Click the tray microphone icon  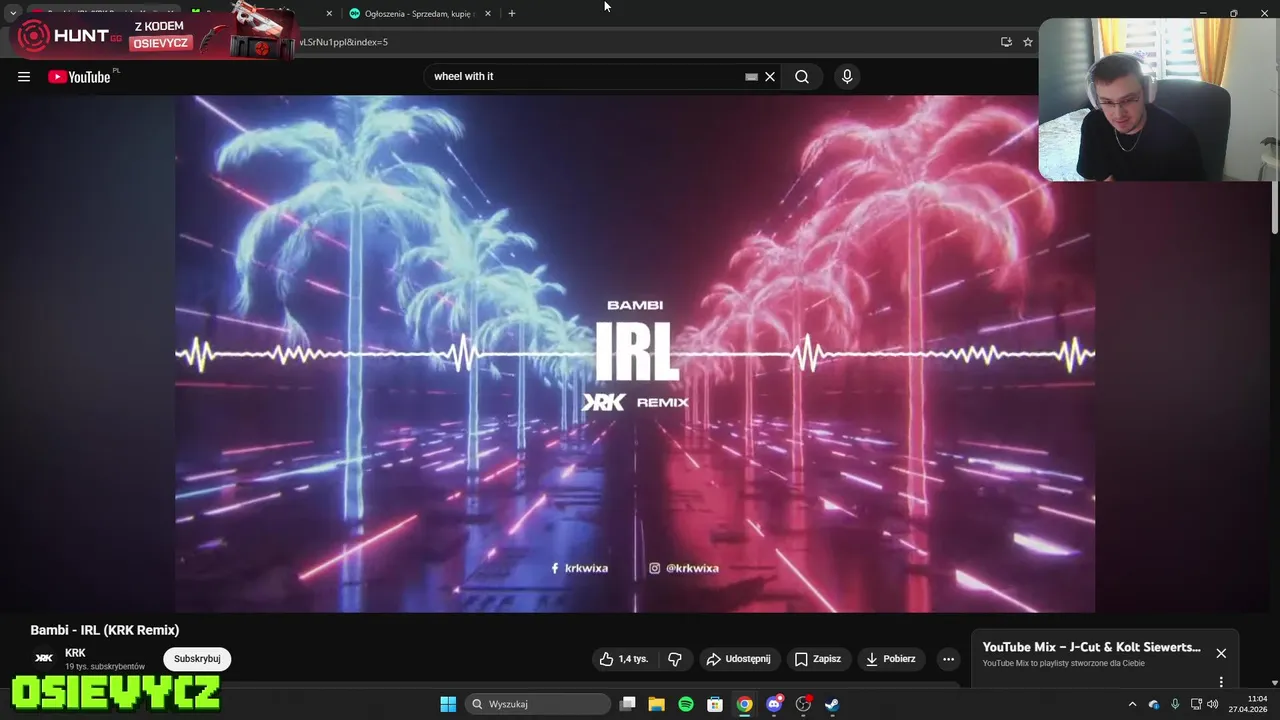1175,704
